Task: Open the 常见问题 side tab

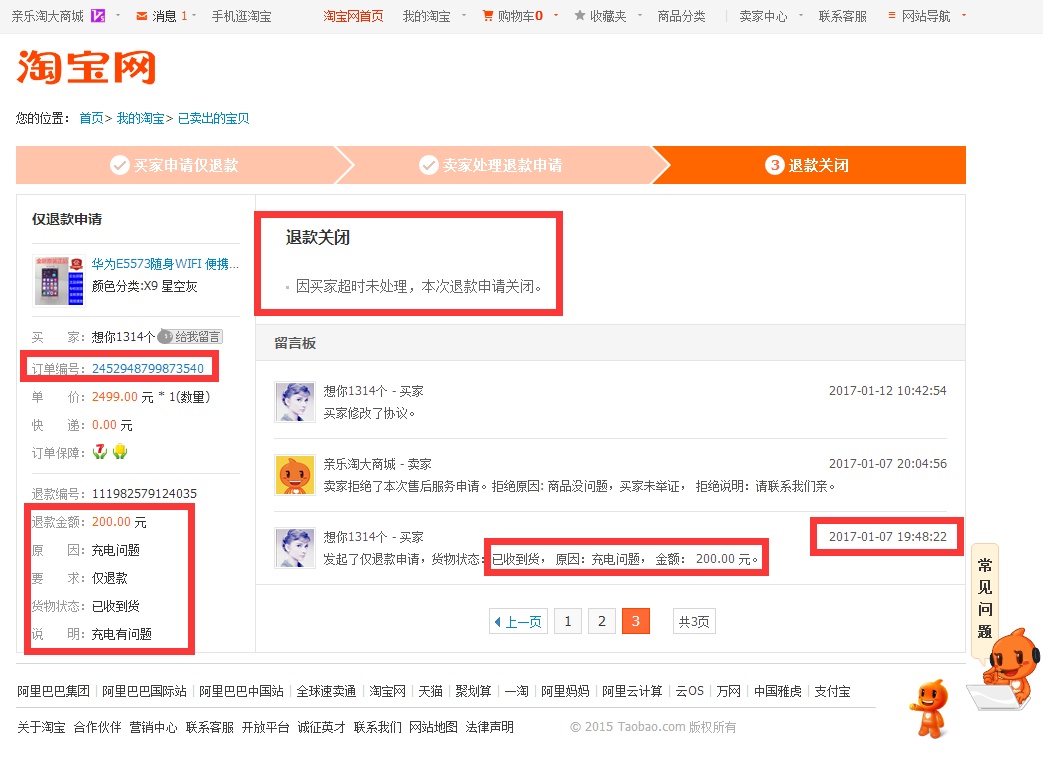Action: [x=985, y=599]
